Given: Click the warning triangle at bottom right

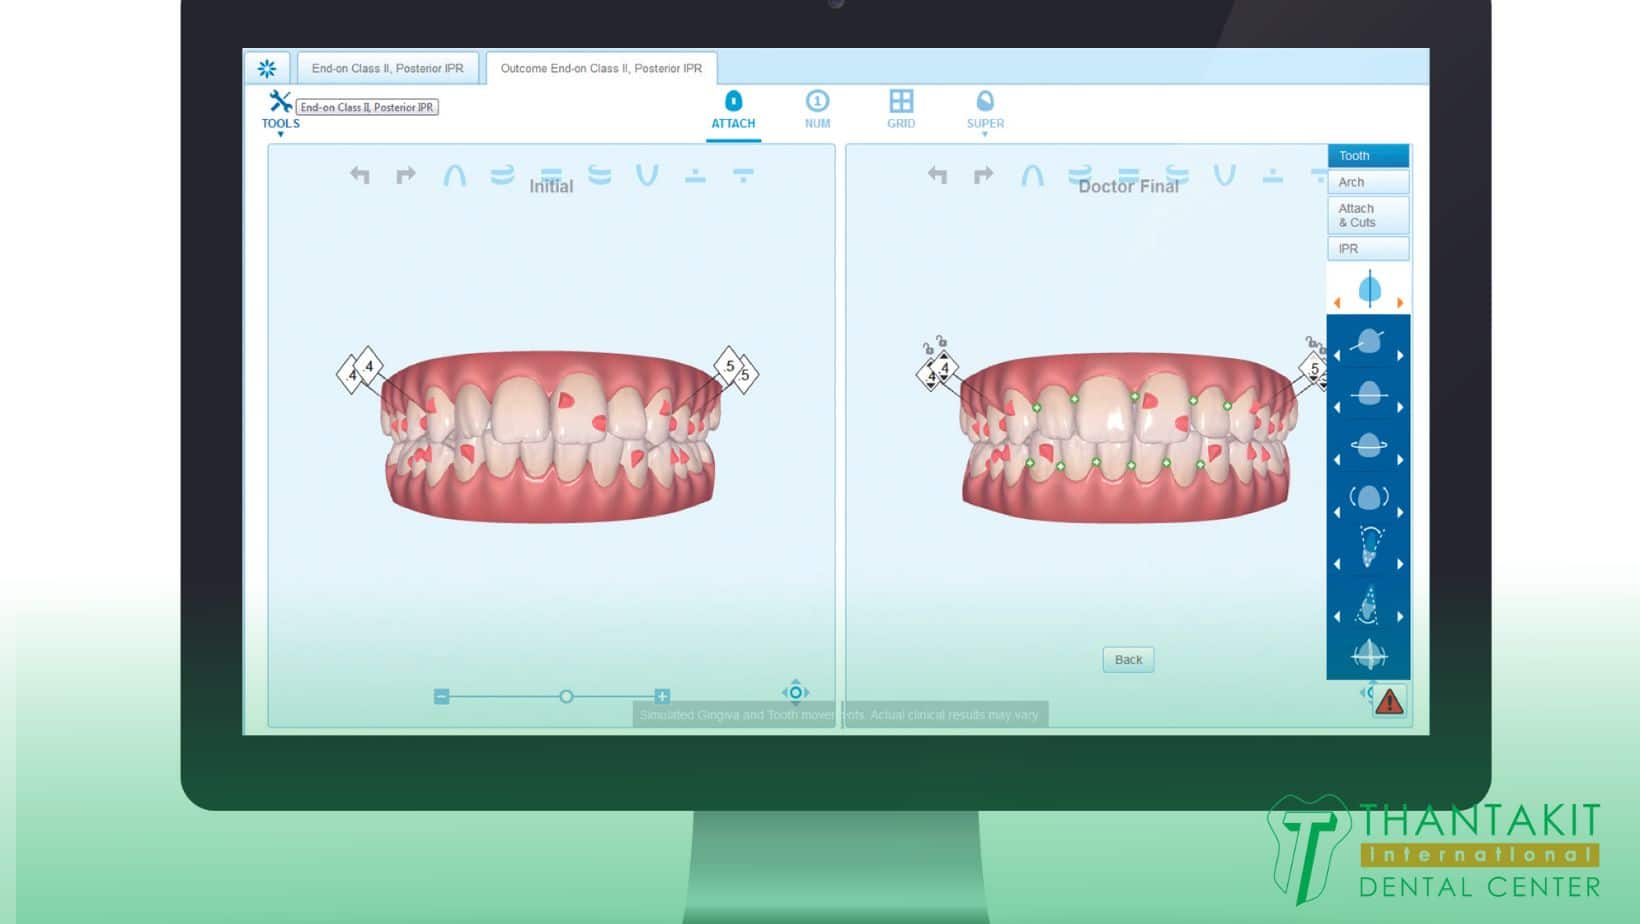Looking at the screenshot, I should 1390,703.
